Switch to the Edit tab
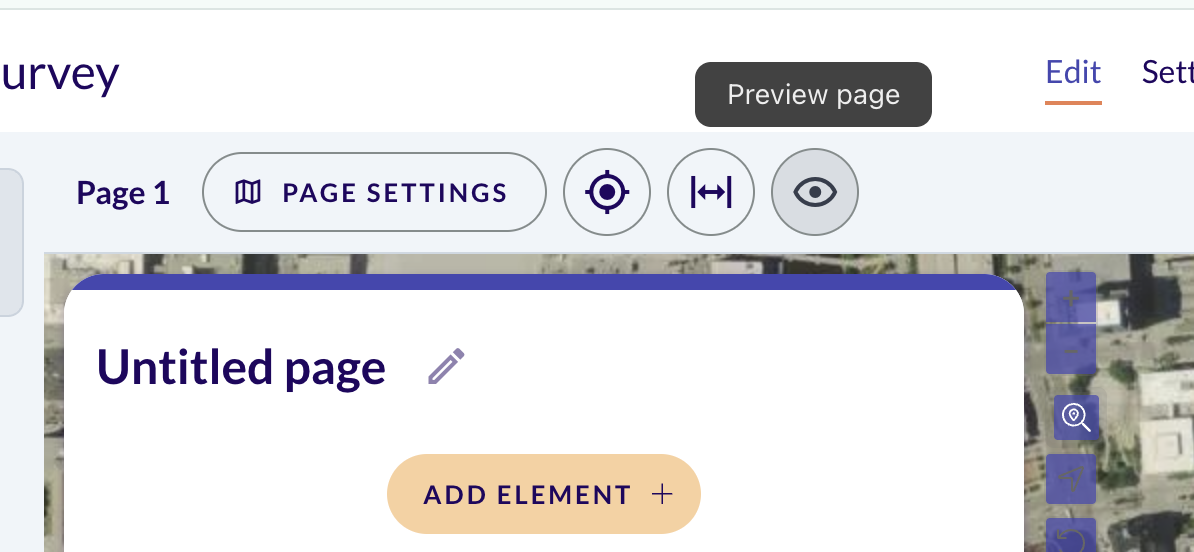 click(x=1073, y=73)
